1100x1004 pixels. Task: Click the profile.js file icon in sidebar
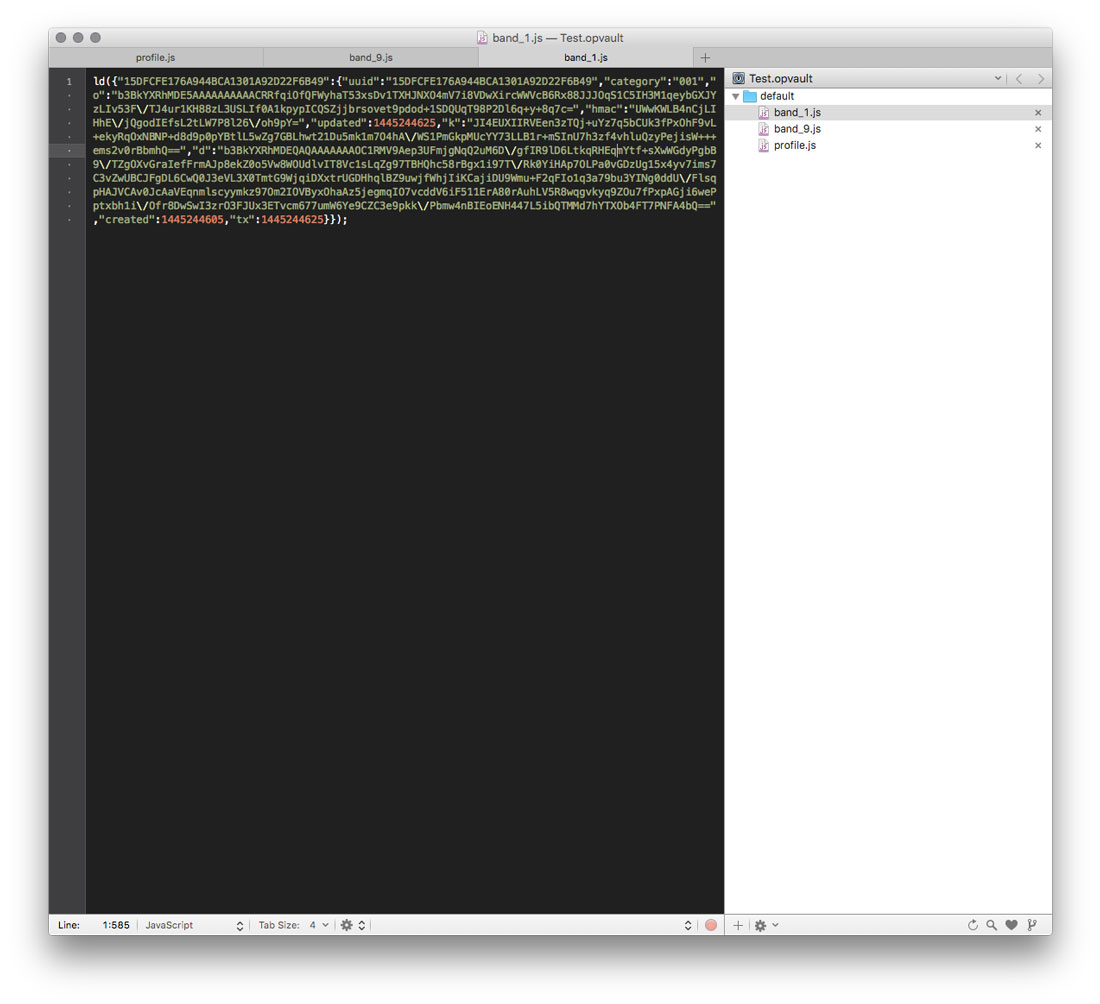(x=763, y=145)
